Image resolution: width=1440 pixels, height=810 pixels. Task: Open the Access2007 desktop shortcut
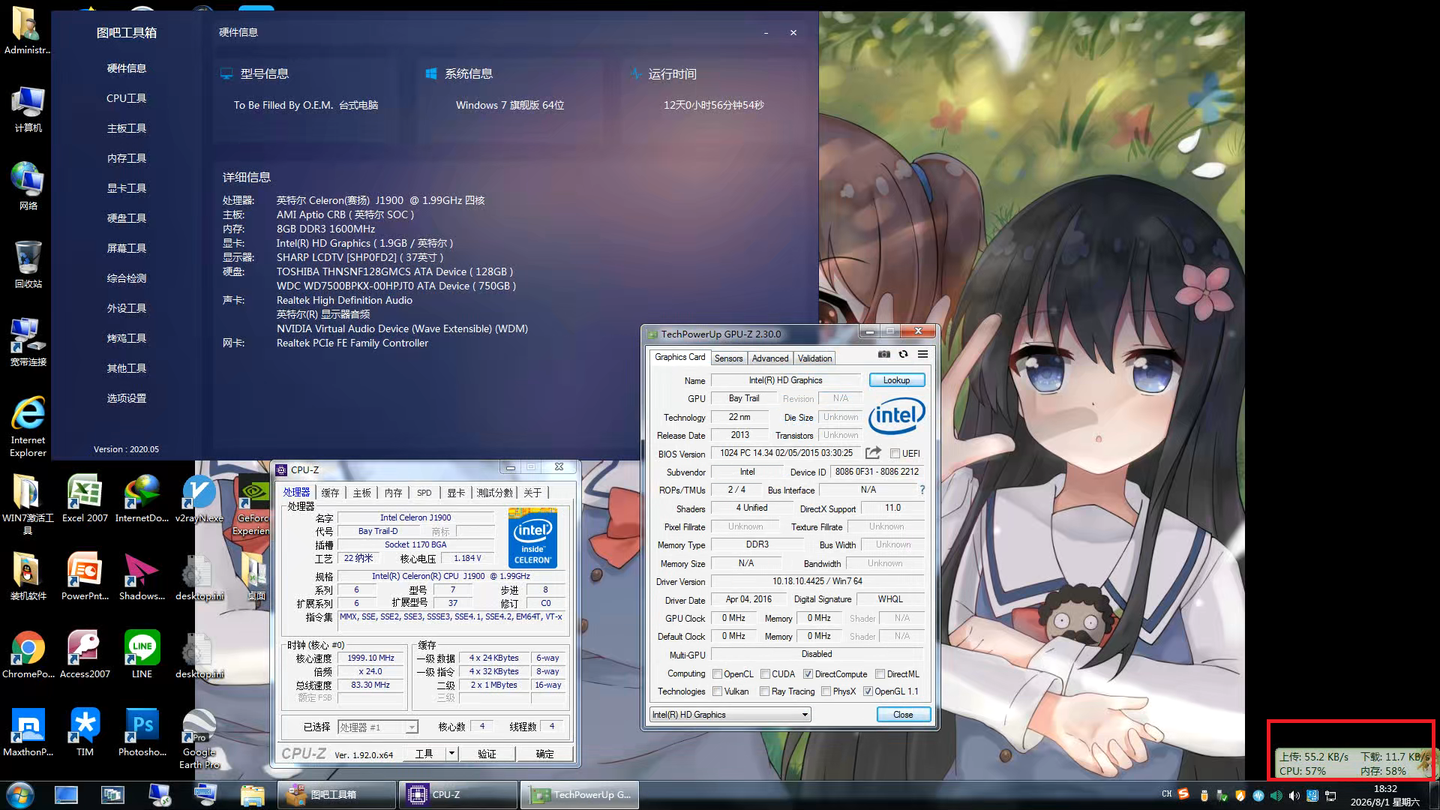(85, 655)
